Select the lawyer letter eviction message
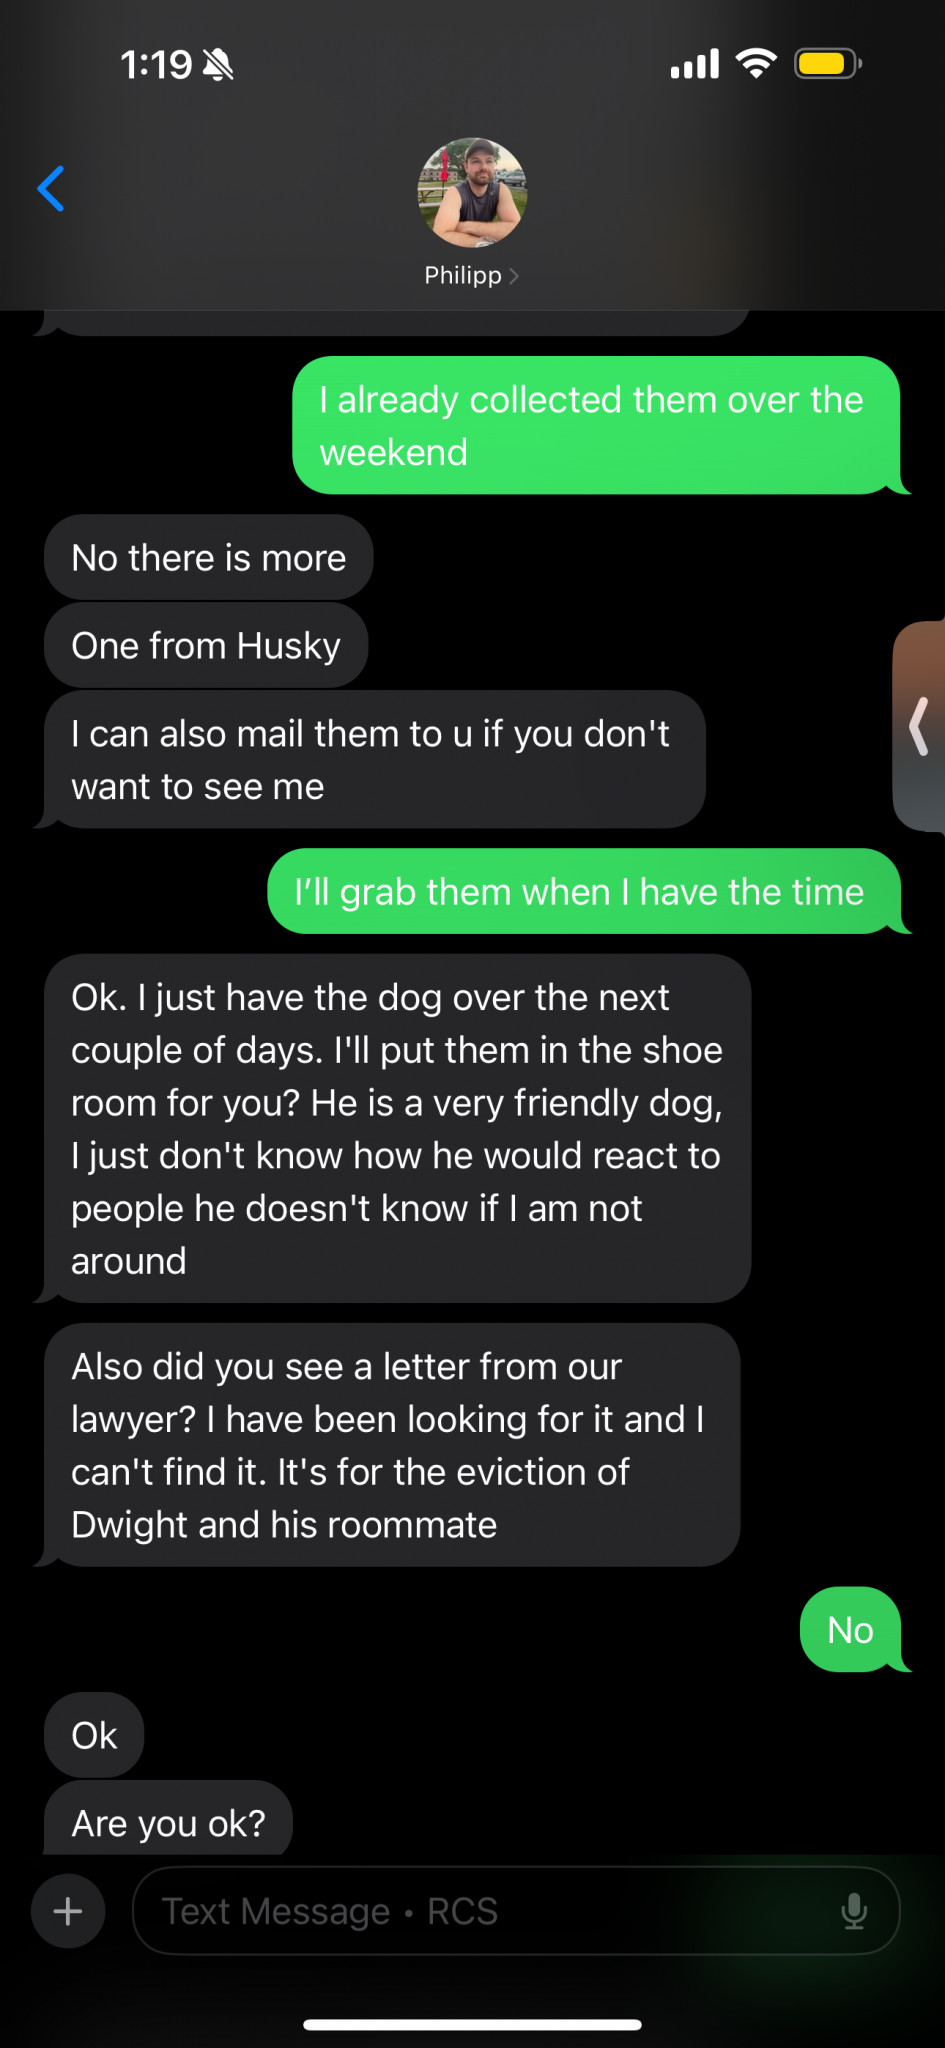Screen dimensions: 945x2048 tap(391, 1445)
